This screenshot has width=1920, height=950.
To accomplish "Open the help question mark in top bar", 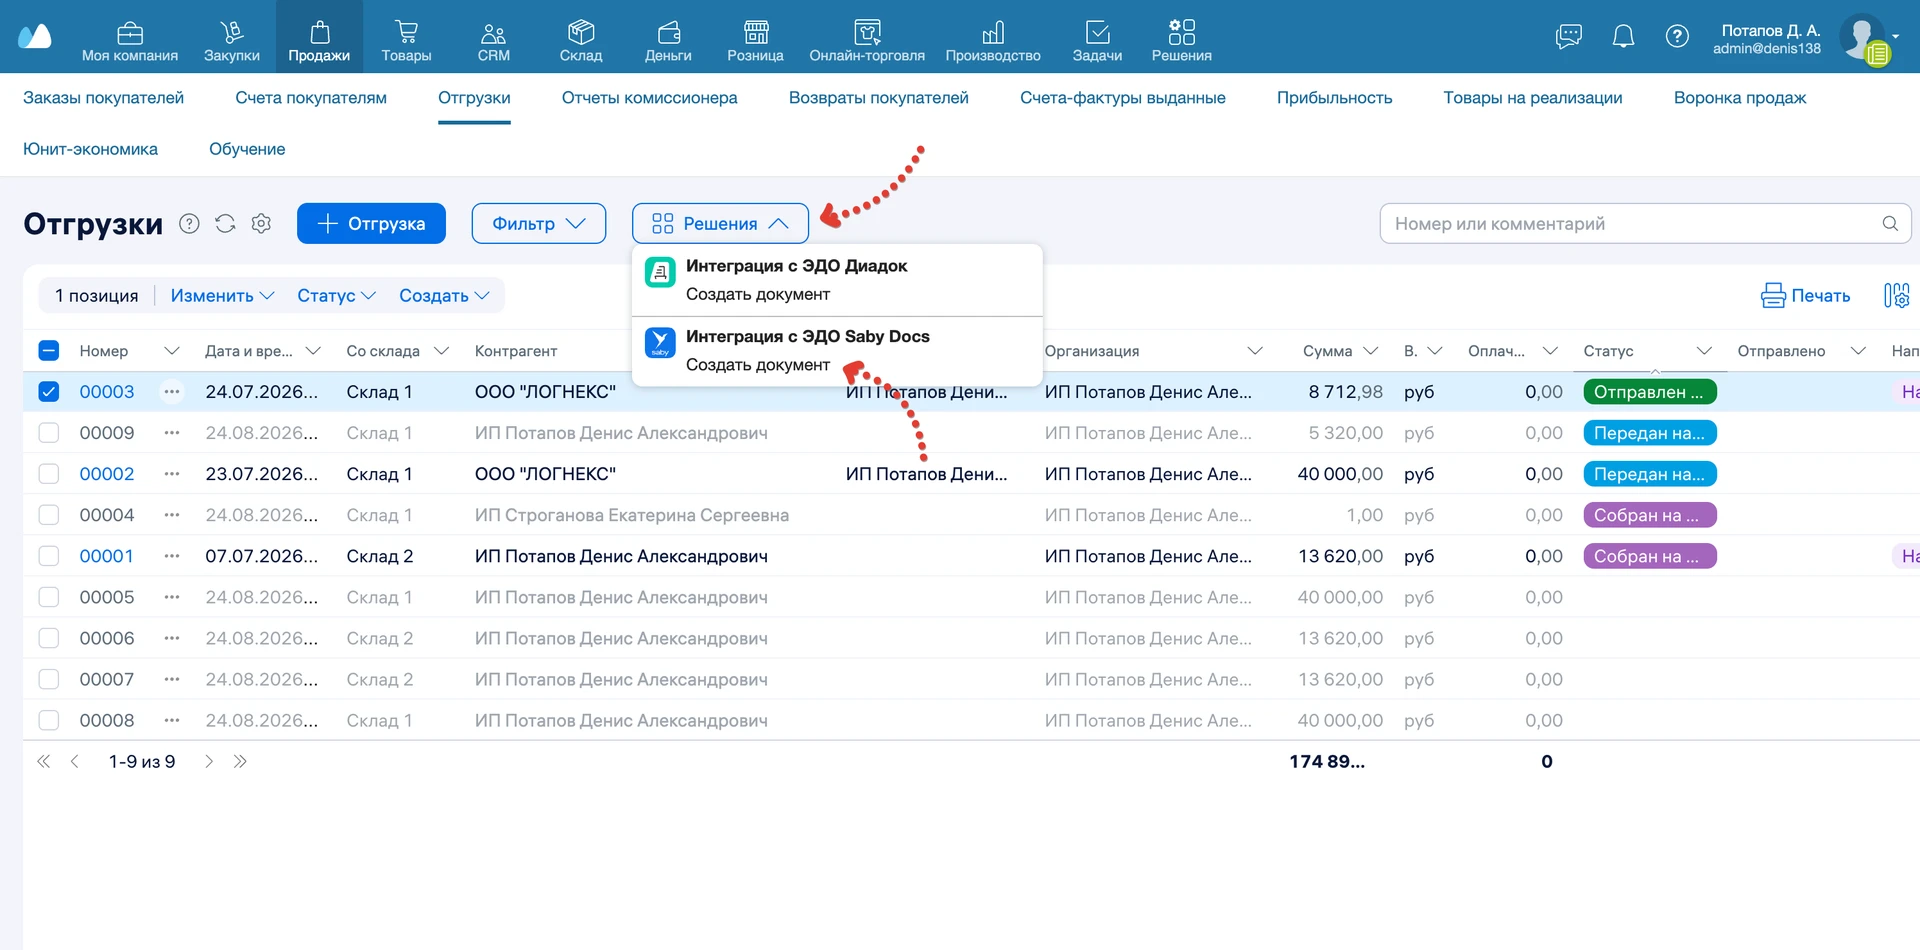I will (1677, 37).
